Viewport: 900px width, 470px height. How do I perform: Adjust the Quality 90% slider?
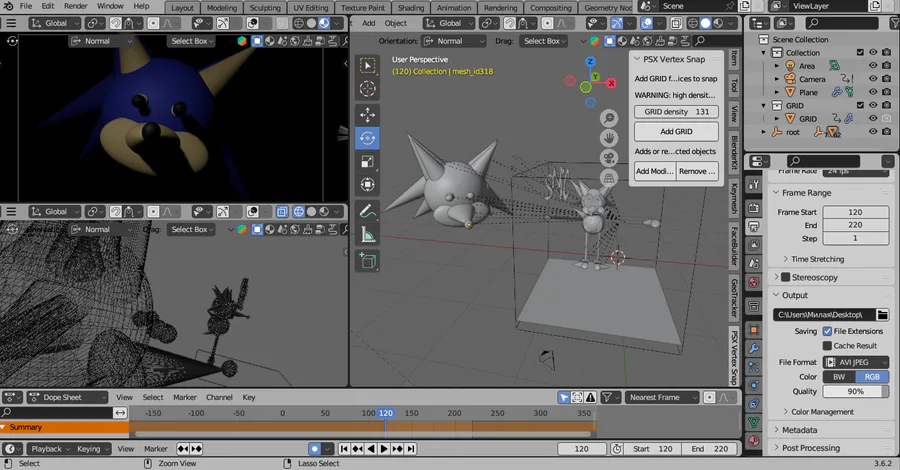pyautogui.click(x=856, y=391)
